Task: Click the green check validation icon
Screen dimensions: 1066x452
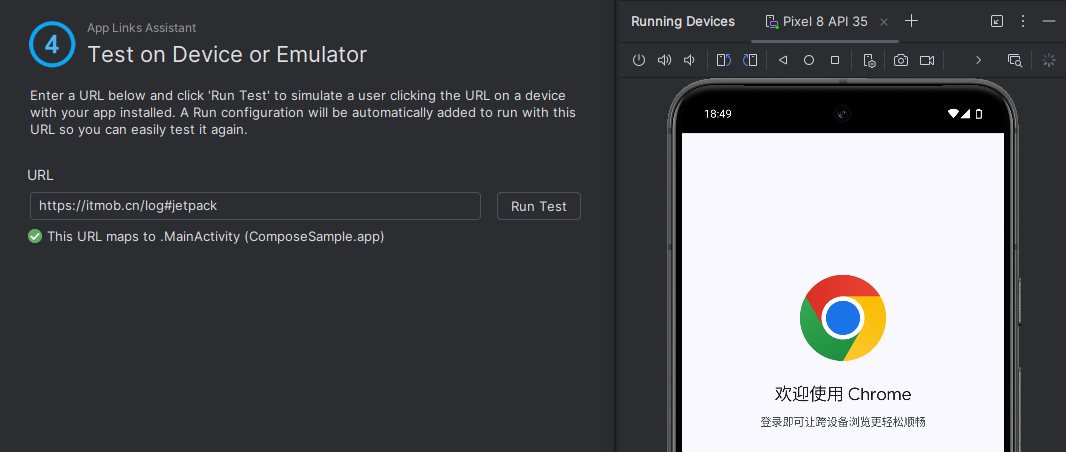Action: [x=35, y=237]
